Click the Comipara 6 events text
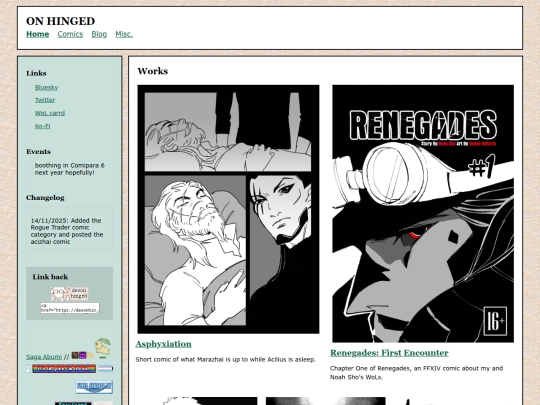This screenshot has width=540, height=405. [x=70, y=169]
